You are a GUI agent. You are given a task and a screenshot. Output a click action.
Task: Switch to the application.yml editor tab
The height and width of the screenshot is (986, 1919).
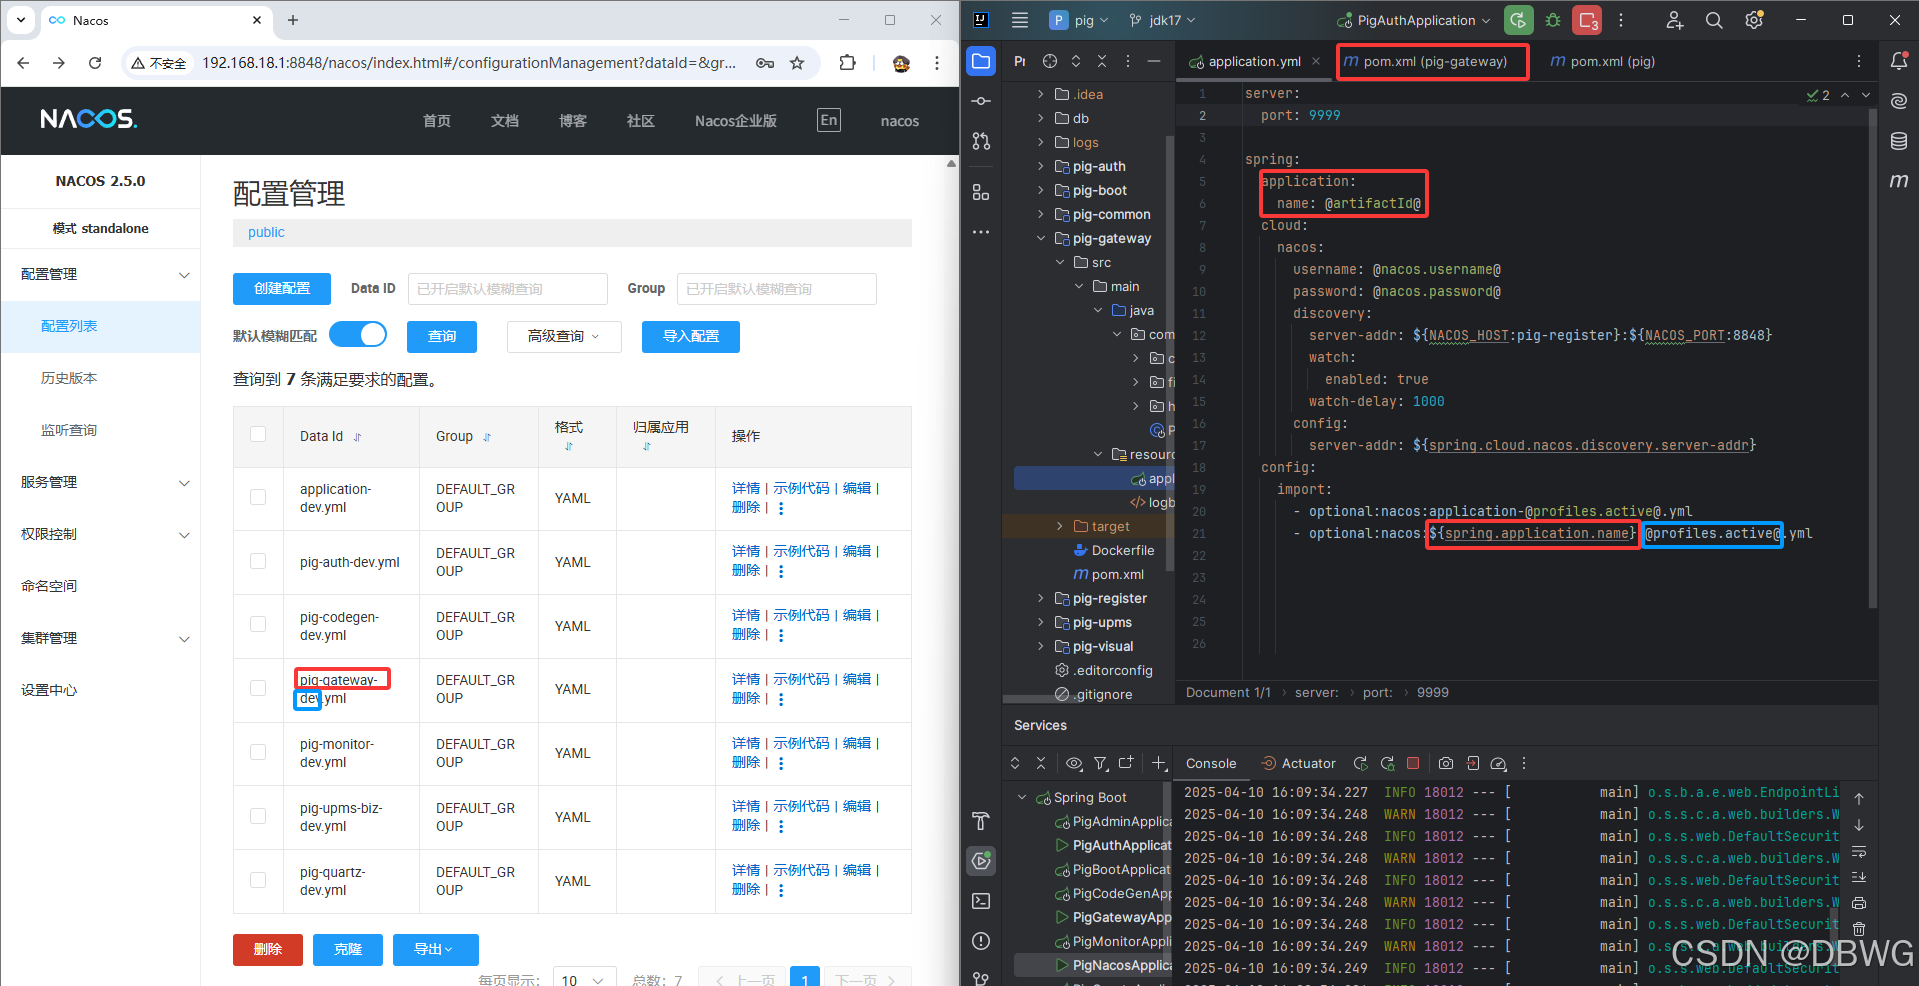pos(1254,62)
